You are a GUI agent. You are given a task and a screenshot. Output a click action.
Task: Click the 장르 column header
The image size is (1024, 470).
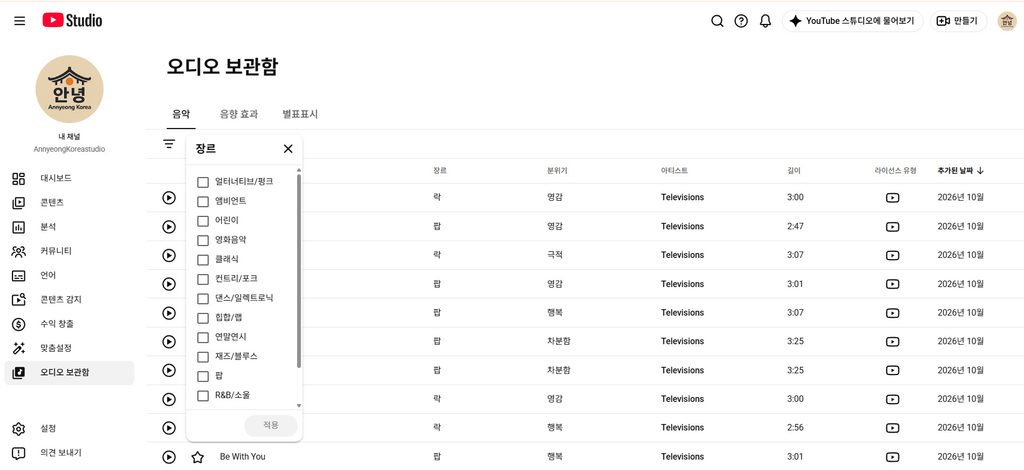pos(440,170)
